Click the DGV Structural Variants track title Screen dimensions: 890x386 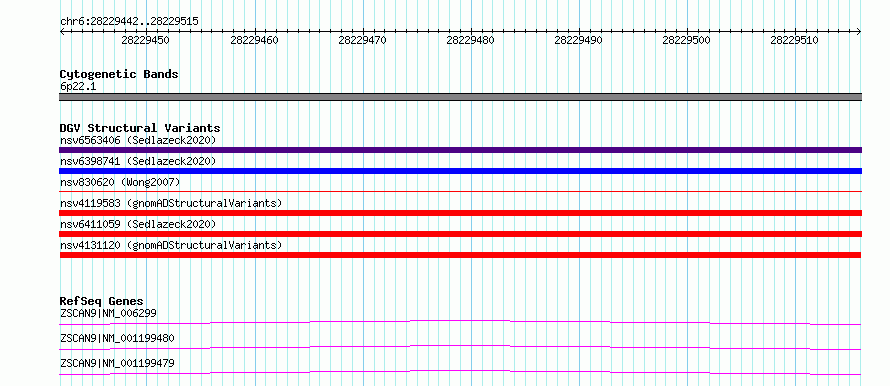click(x=140, y=128)
